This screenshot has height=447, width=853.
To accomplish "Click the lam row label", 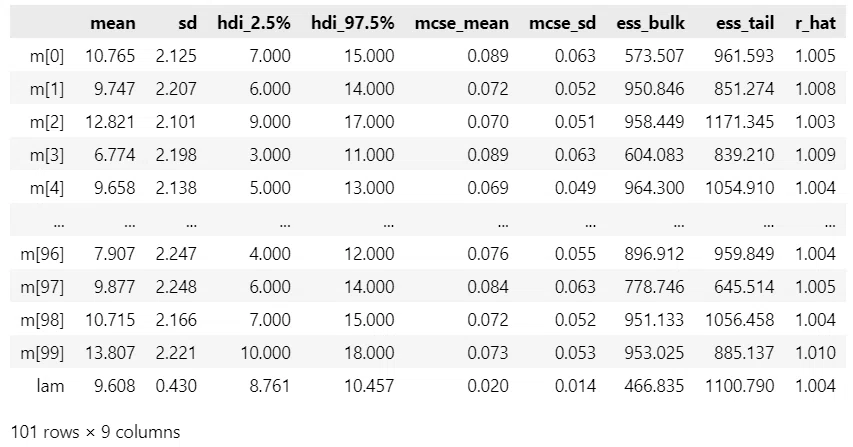I will [50, 386].
